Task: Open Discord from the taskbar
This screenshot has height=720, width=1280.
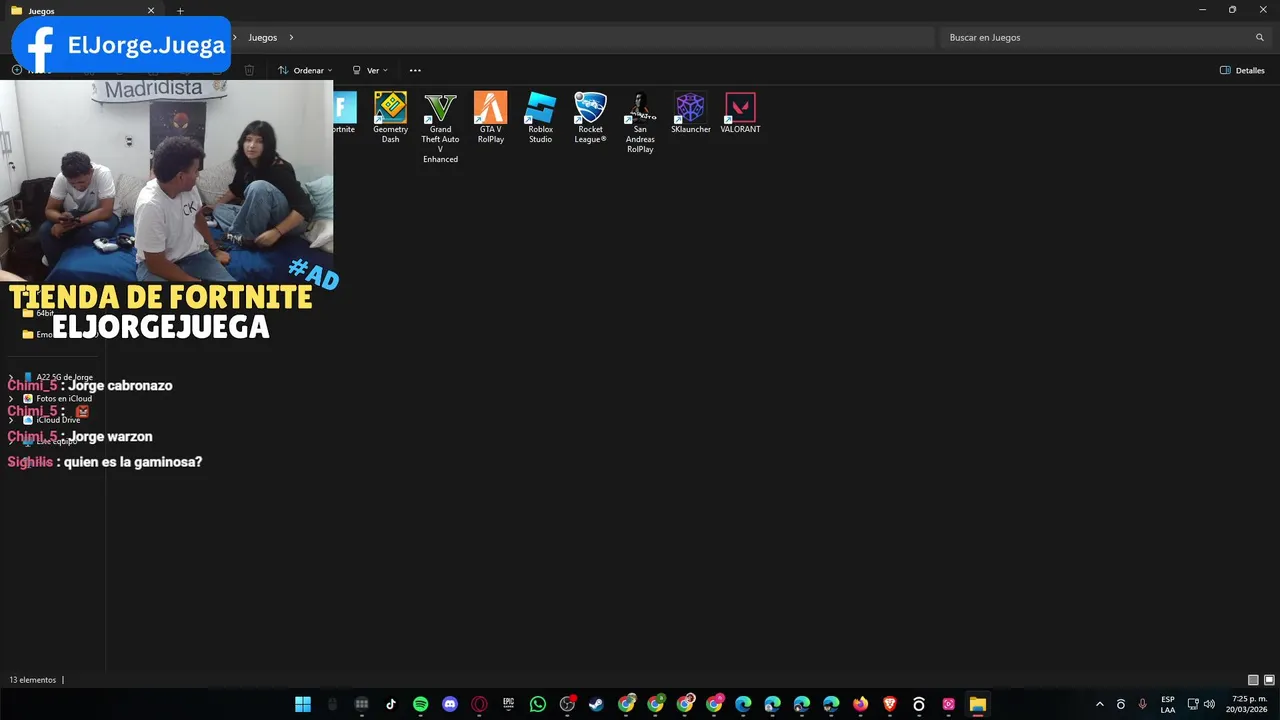Action: 450,704
